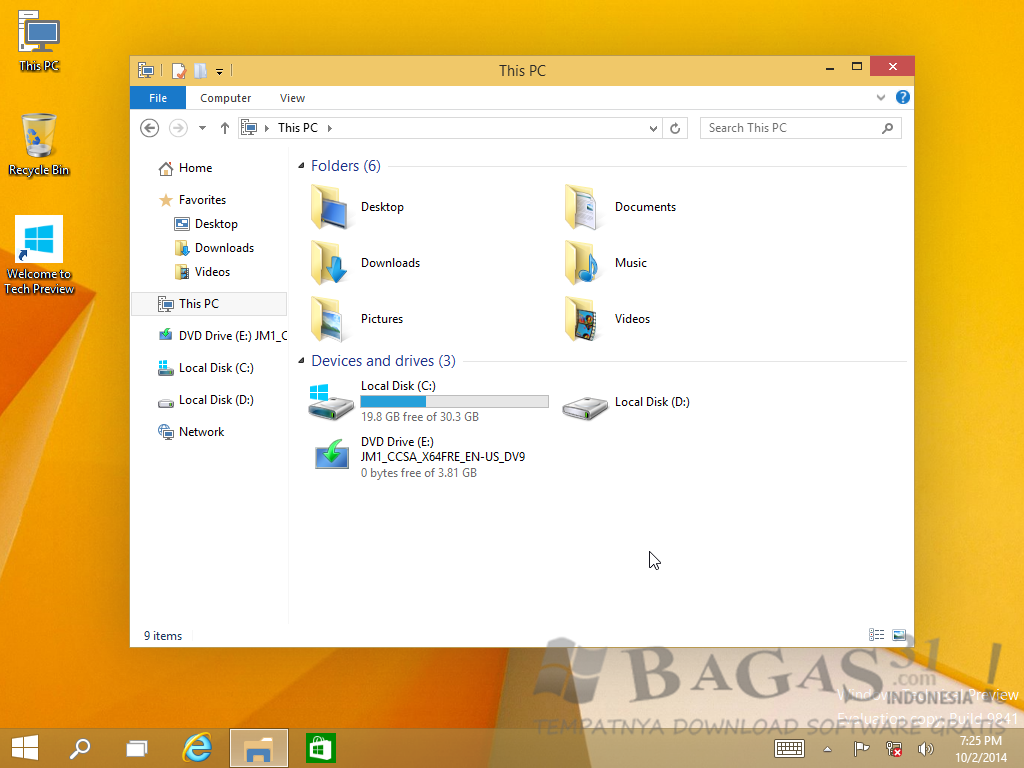Image resolution: width=1024 pixels, height=768 pixels.
Task: Select the Documents folder icon
Action: [x=582, y=207]
